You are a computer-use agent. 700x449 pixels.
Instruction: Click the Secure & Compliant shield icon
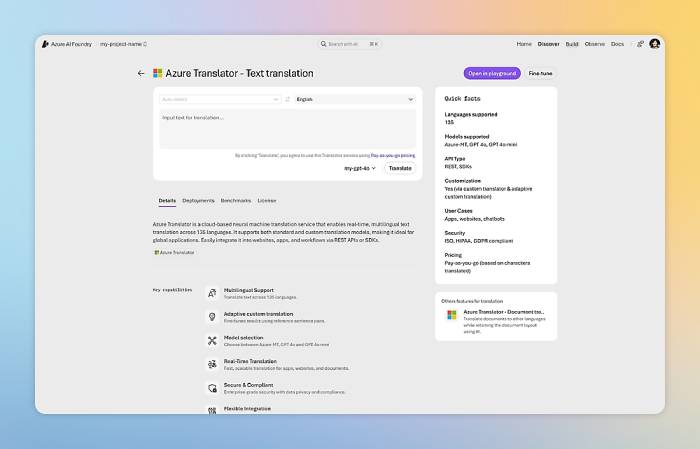coord(212,388)
